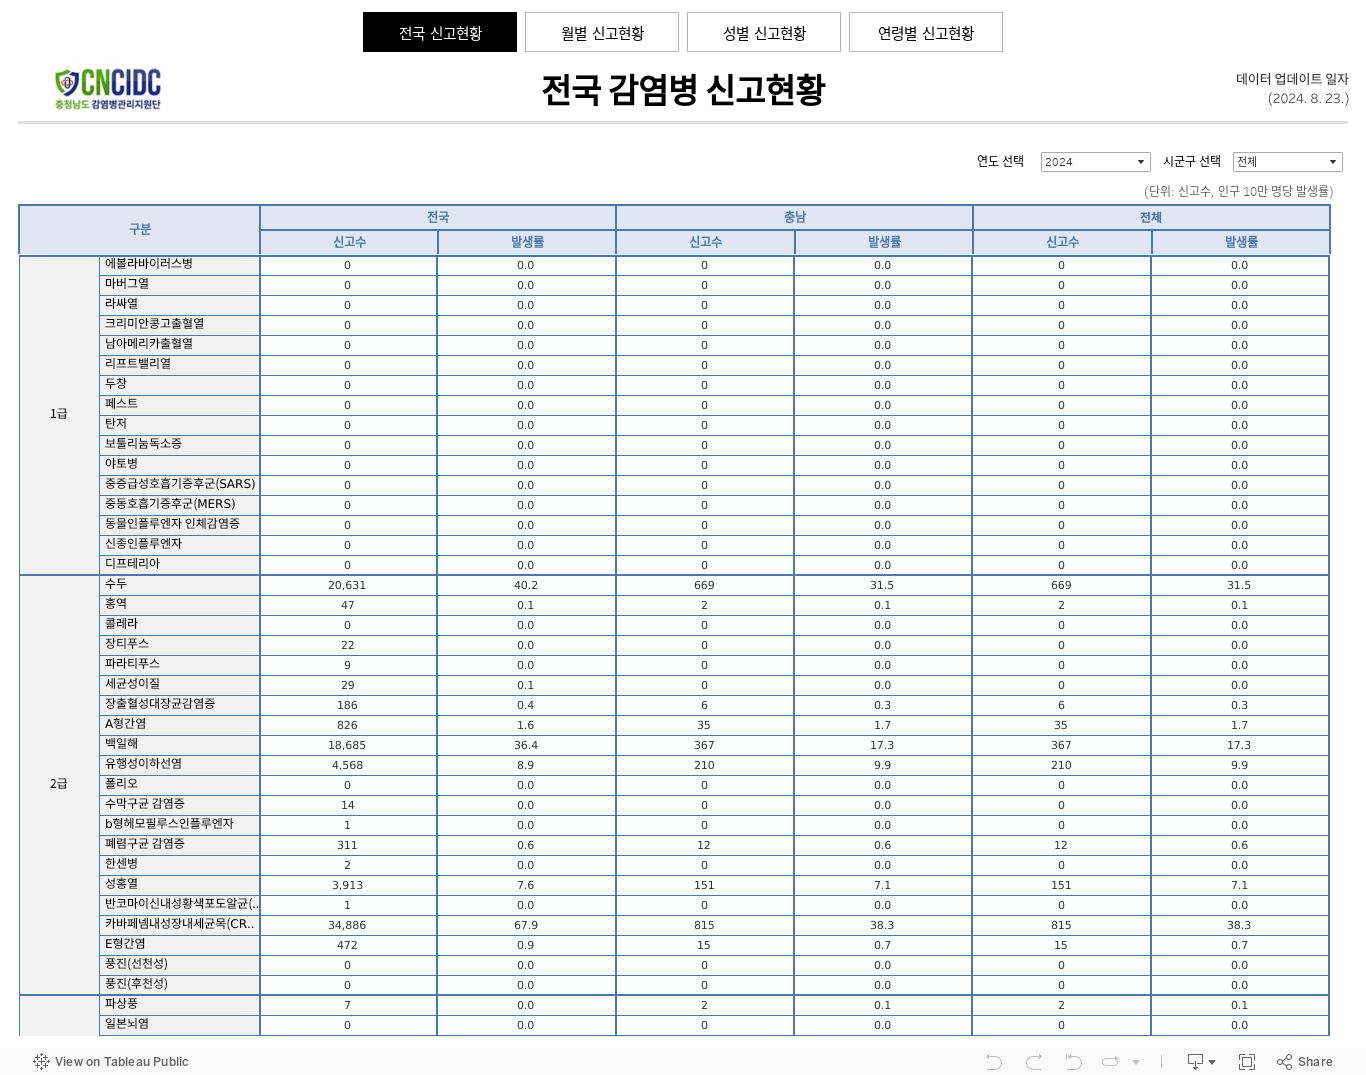Click the Undo arrow in the Tableau toolbar

point(993,1062)
